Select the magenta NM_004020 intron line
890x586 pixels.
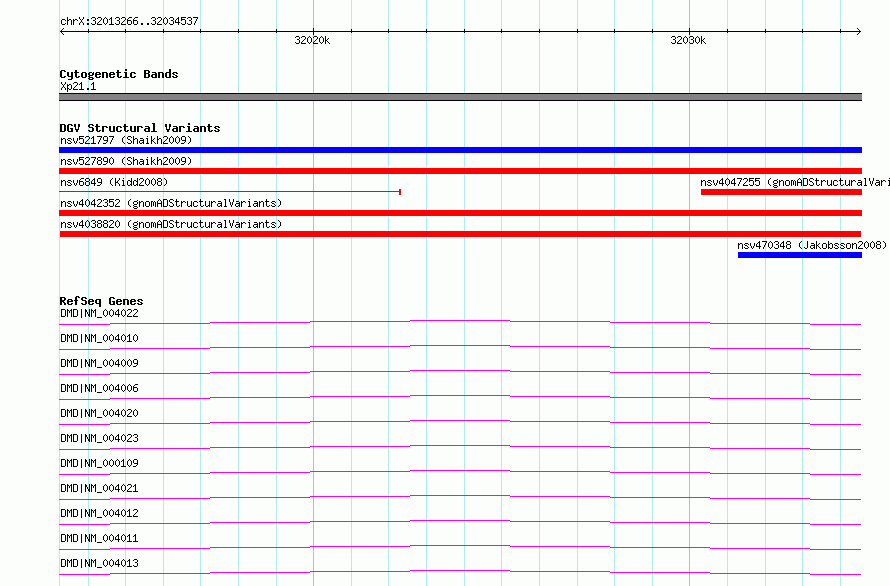(460, 421)
